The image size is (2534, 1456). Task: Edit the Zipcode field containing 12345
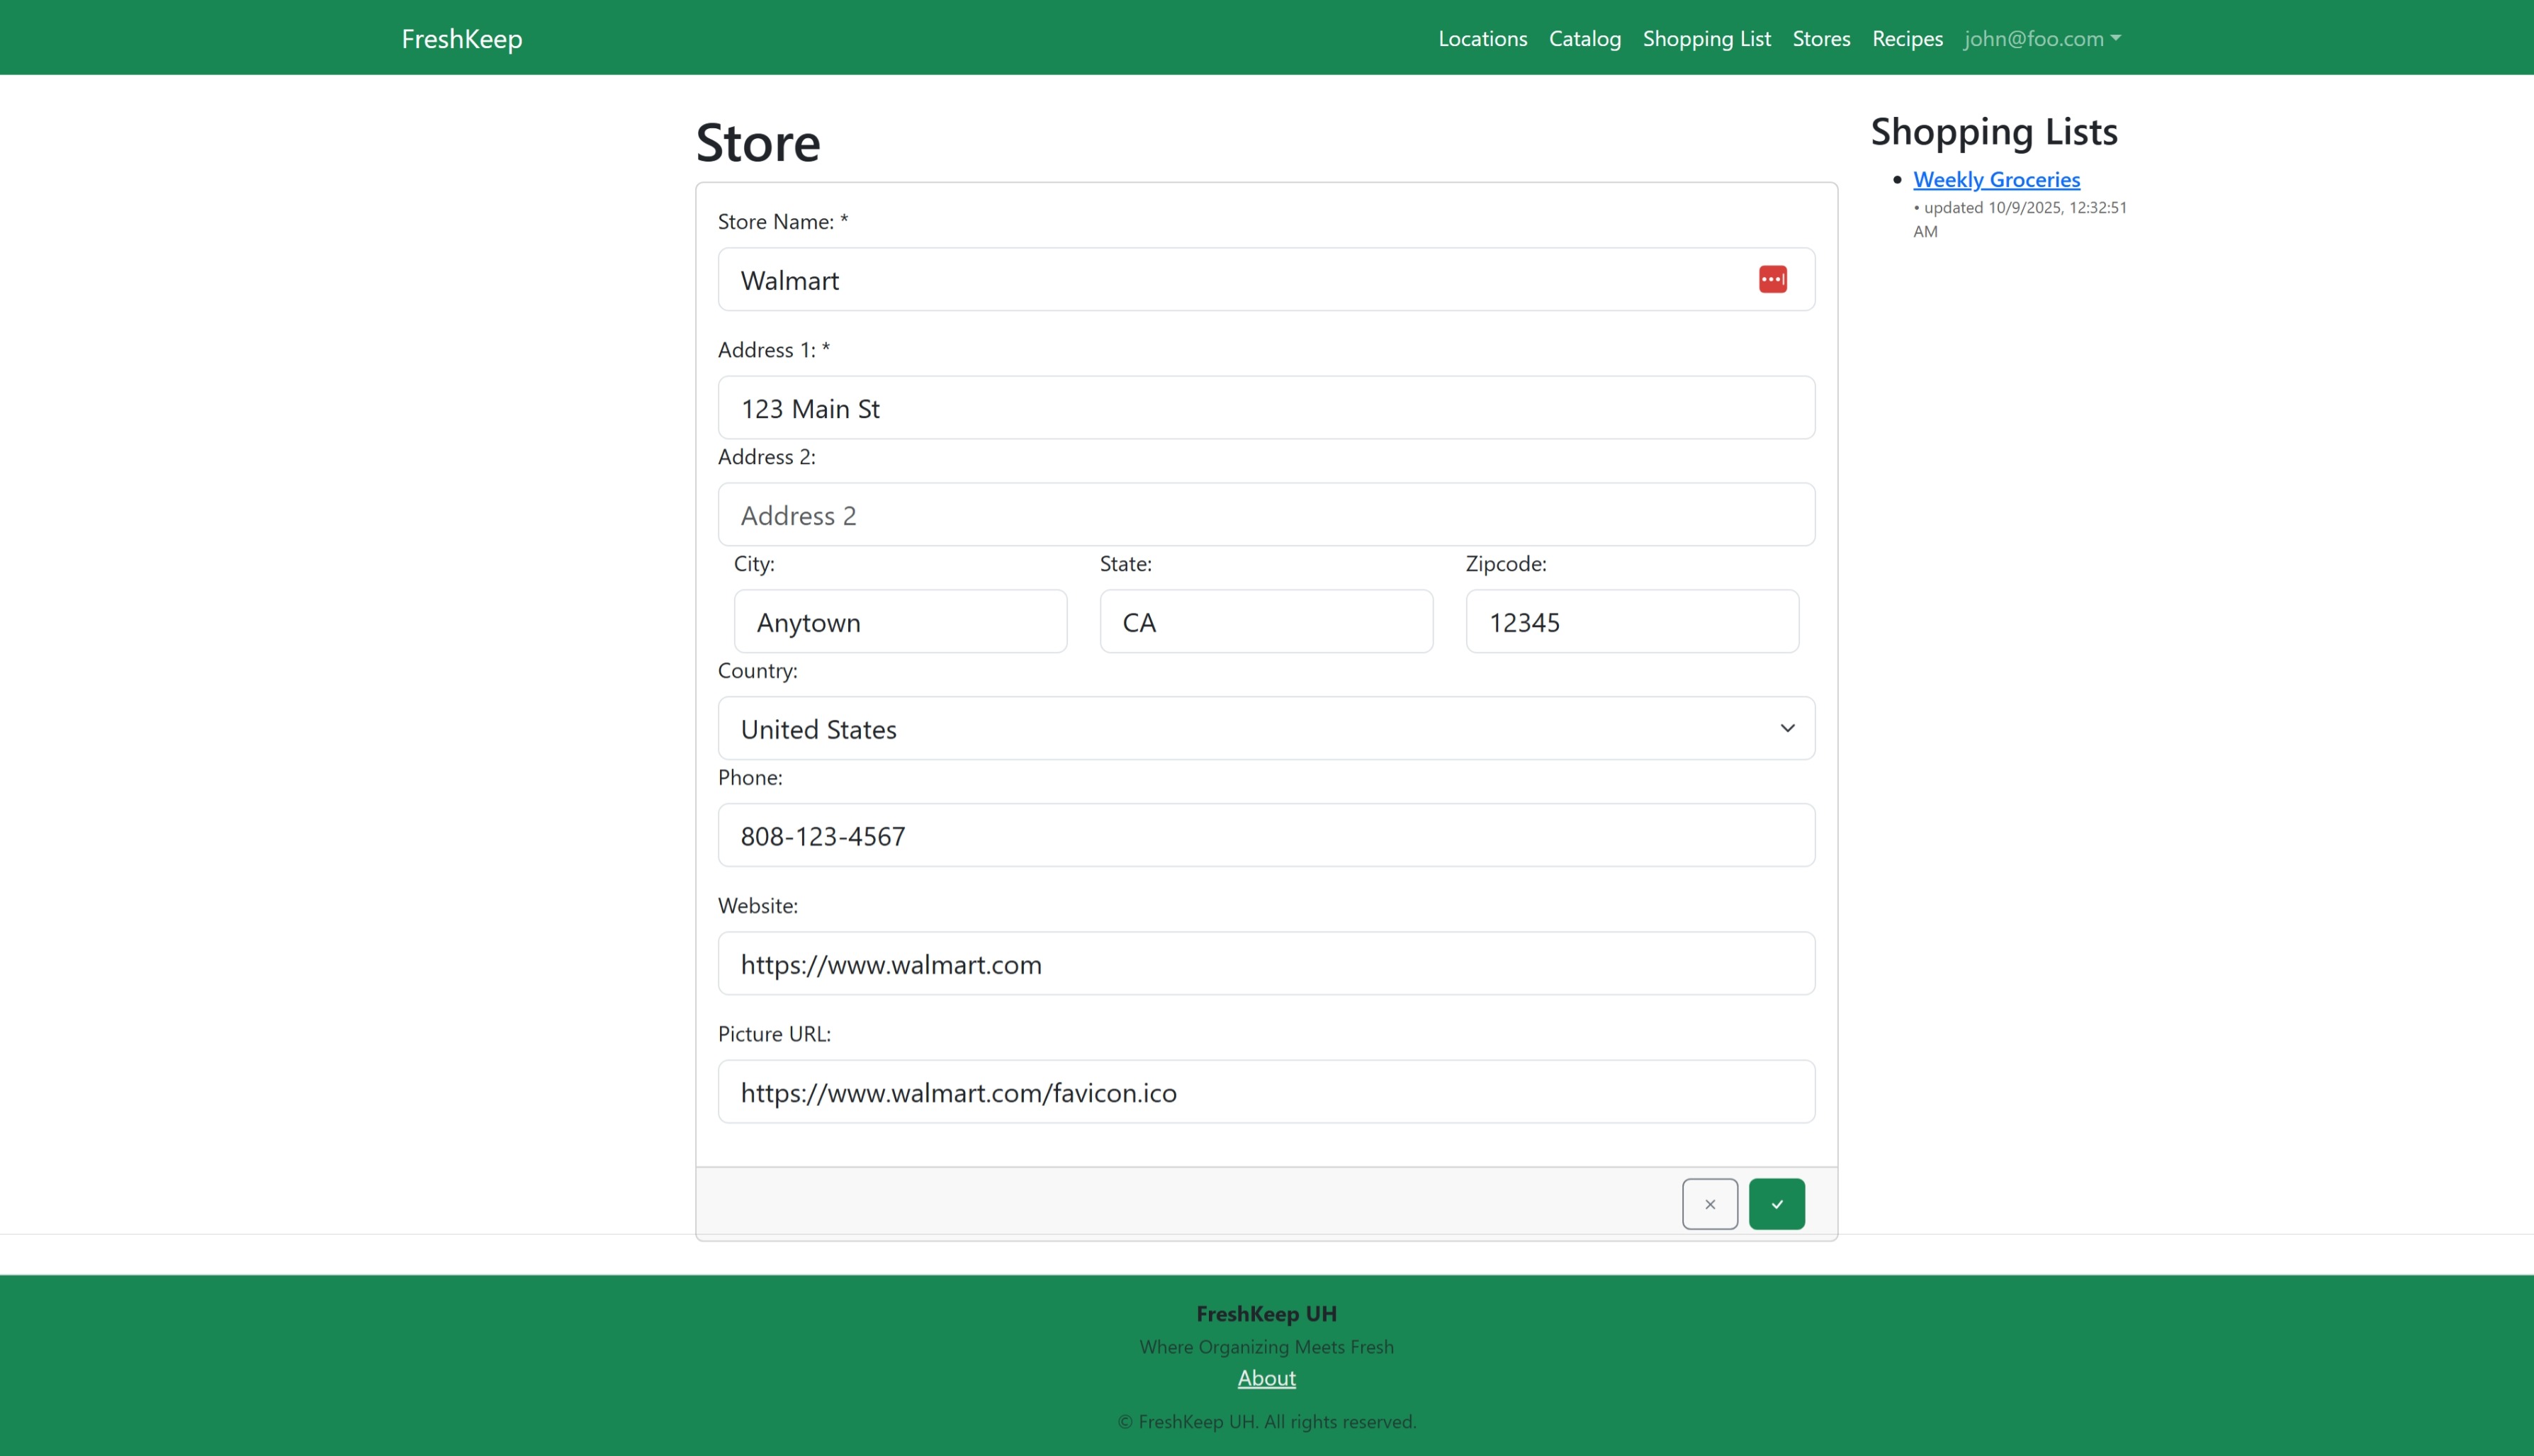click(x=1630, y=621)
